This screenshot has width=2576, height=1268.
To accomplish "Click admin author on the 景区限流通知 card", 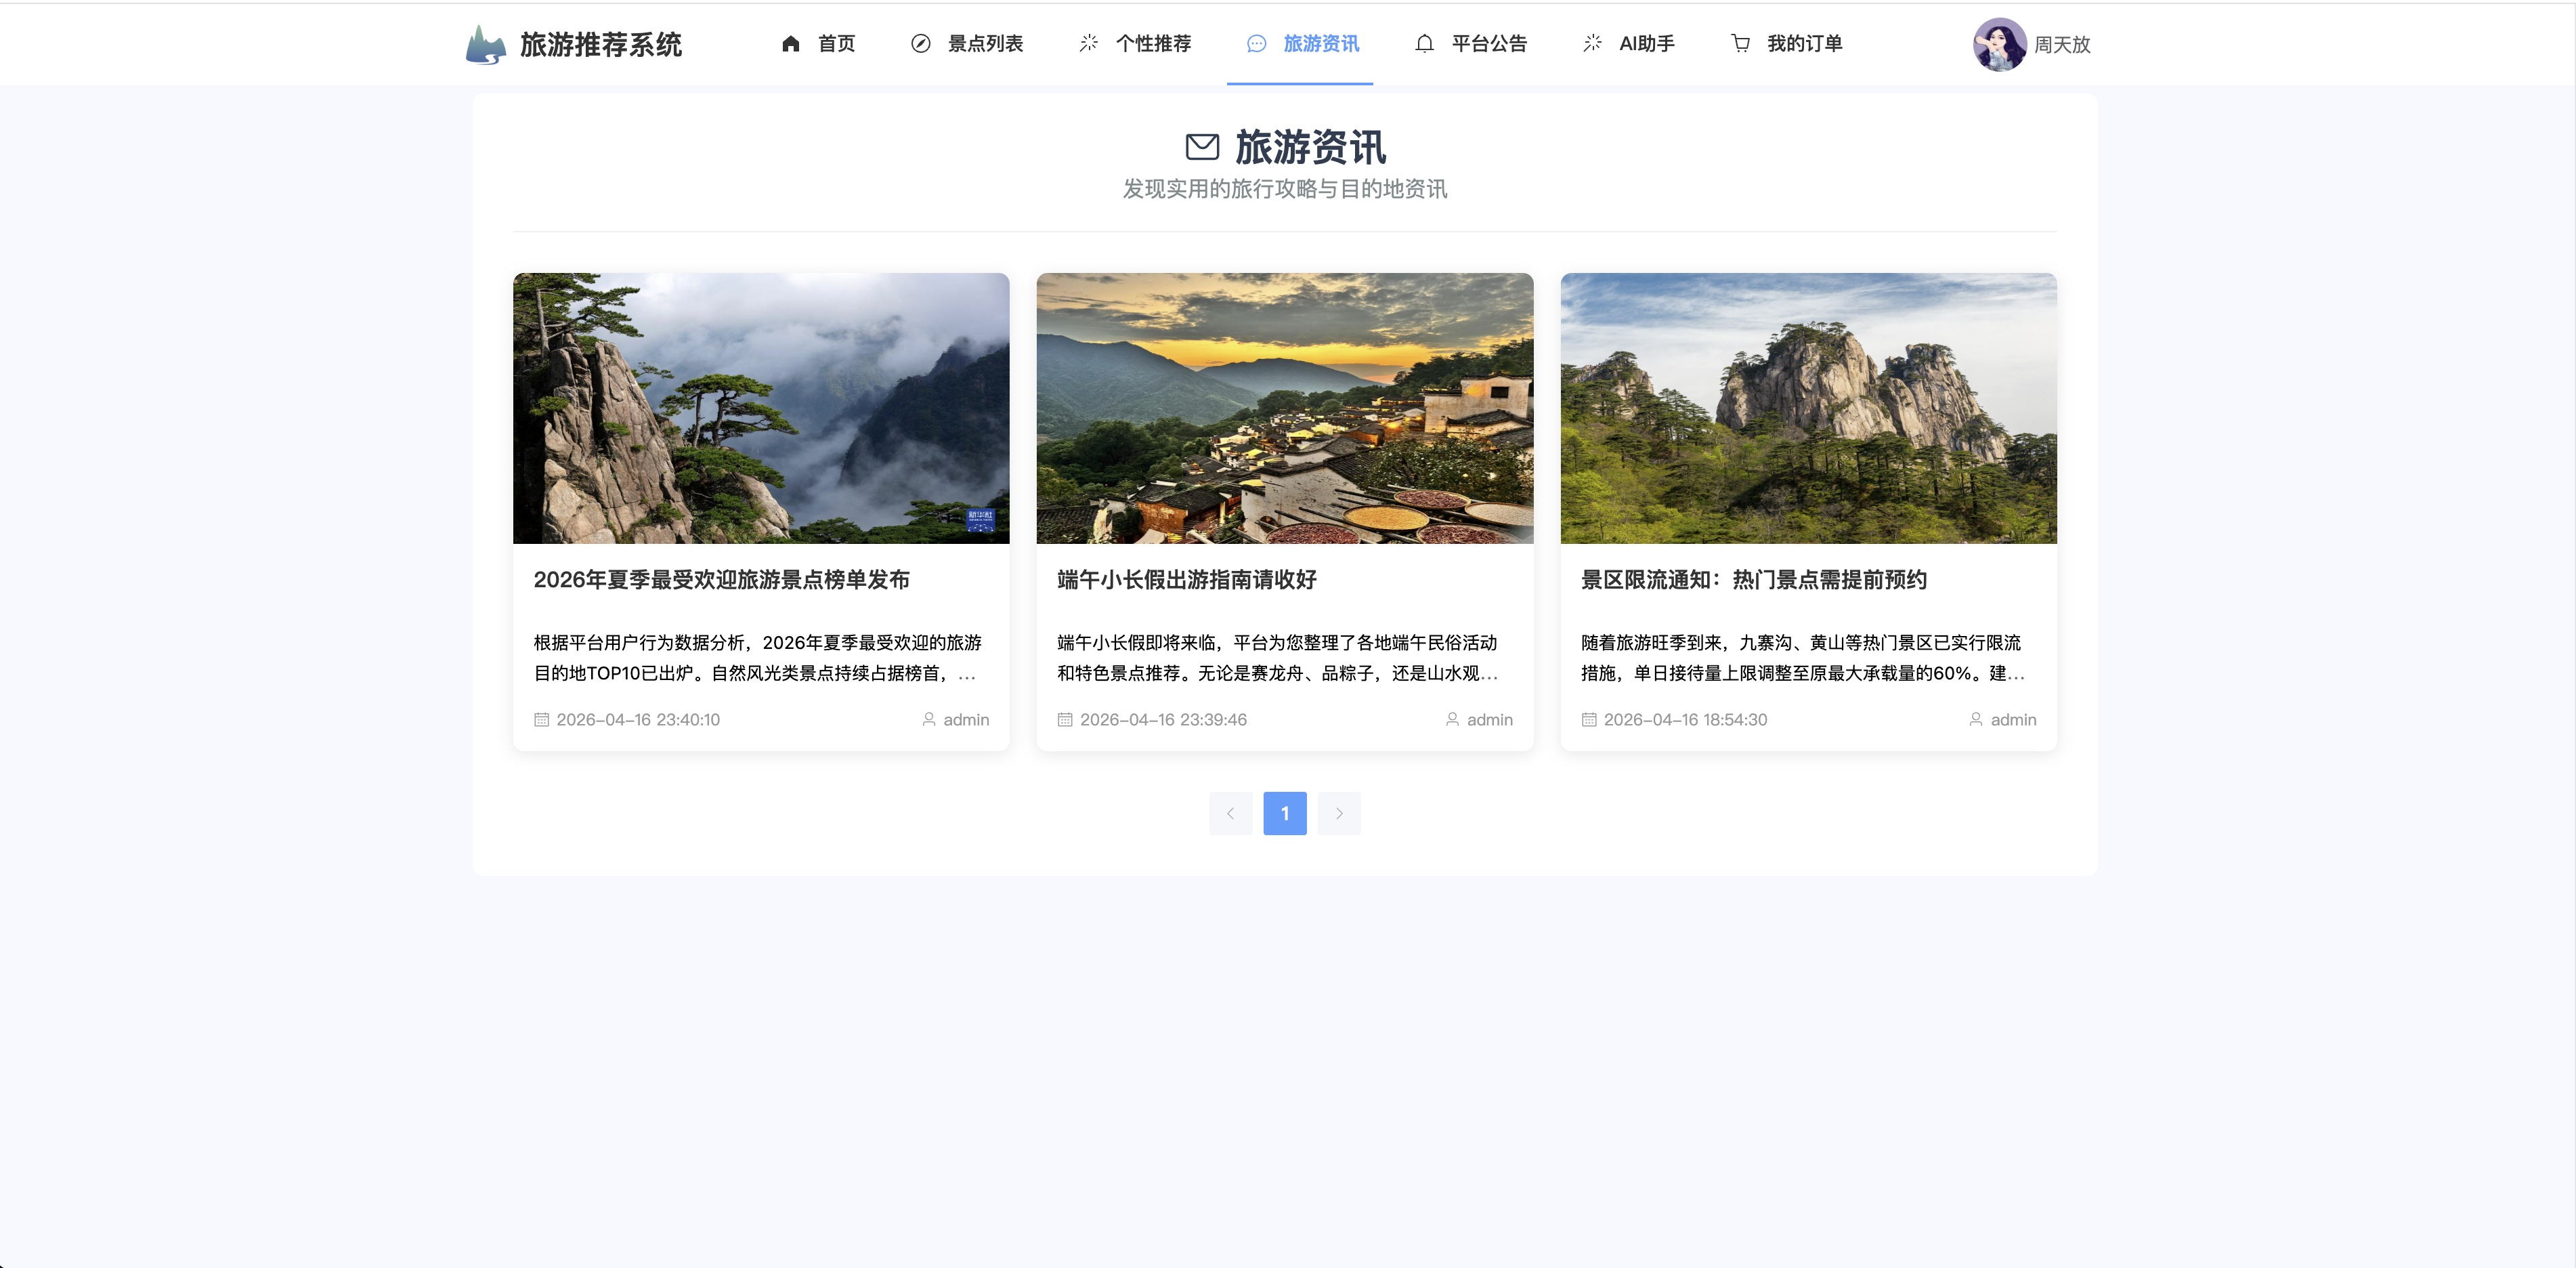I will 2013,719.
